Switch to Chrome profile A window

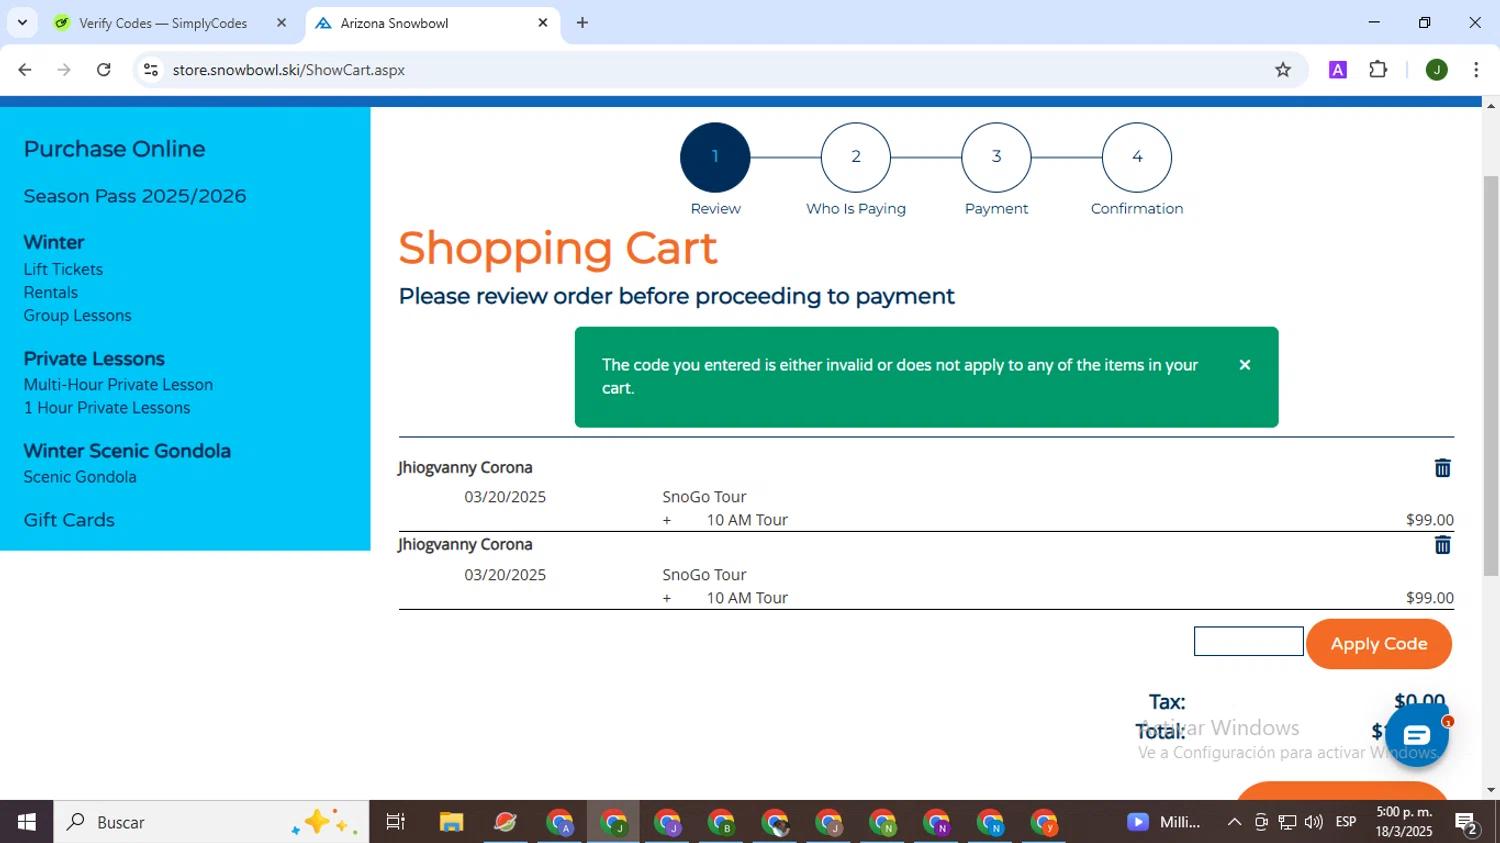559,822
